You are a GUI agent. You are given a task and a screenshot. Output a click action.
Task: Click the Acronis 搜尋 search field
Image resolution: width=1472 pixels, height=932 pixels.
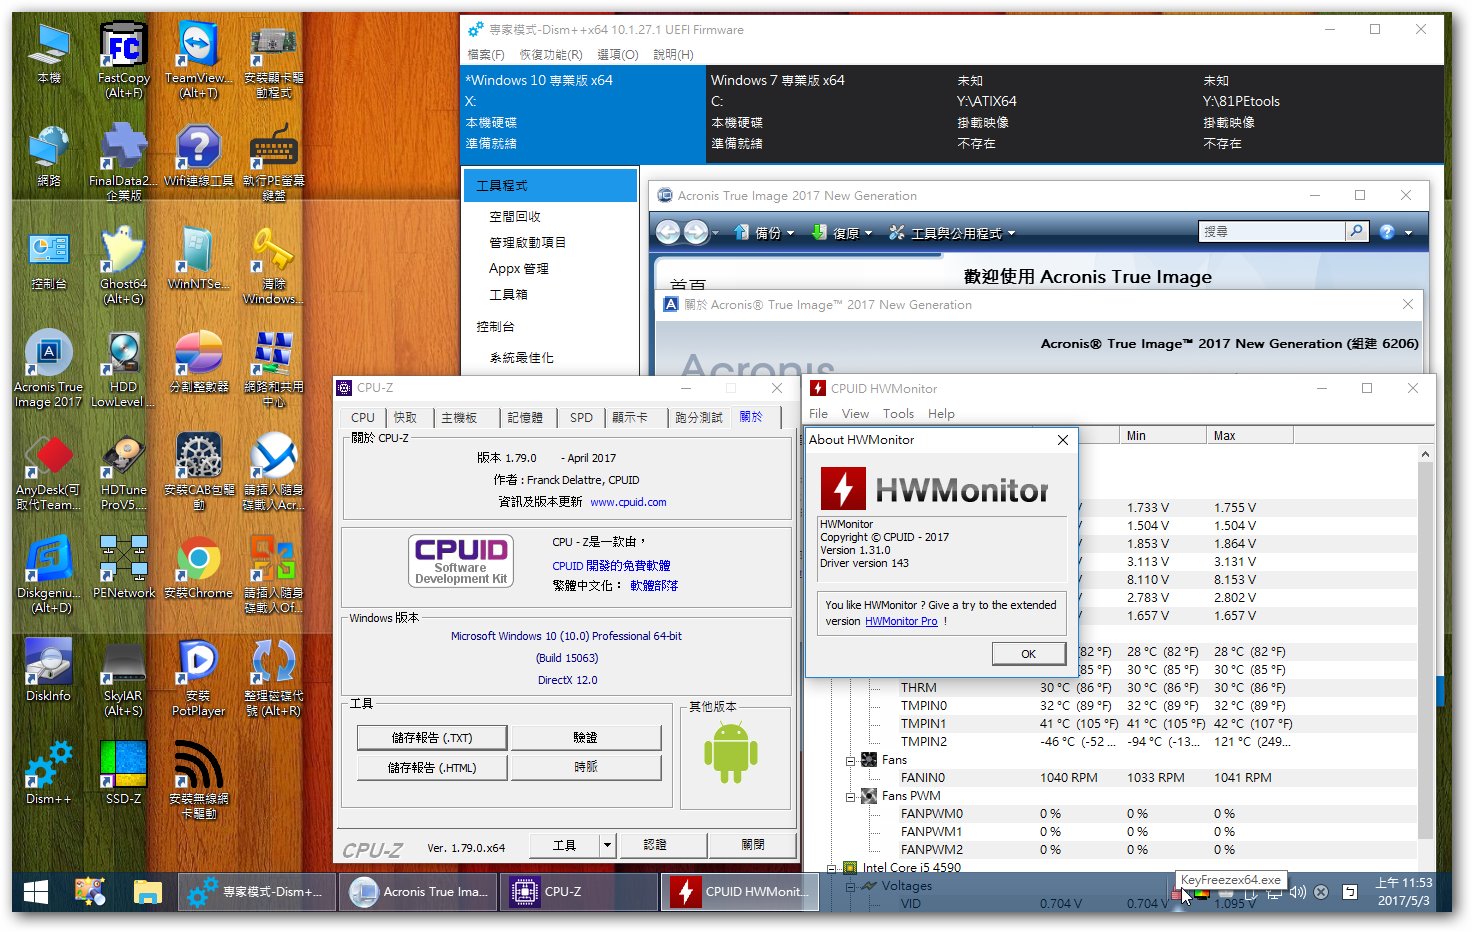click(1271, 231)
